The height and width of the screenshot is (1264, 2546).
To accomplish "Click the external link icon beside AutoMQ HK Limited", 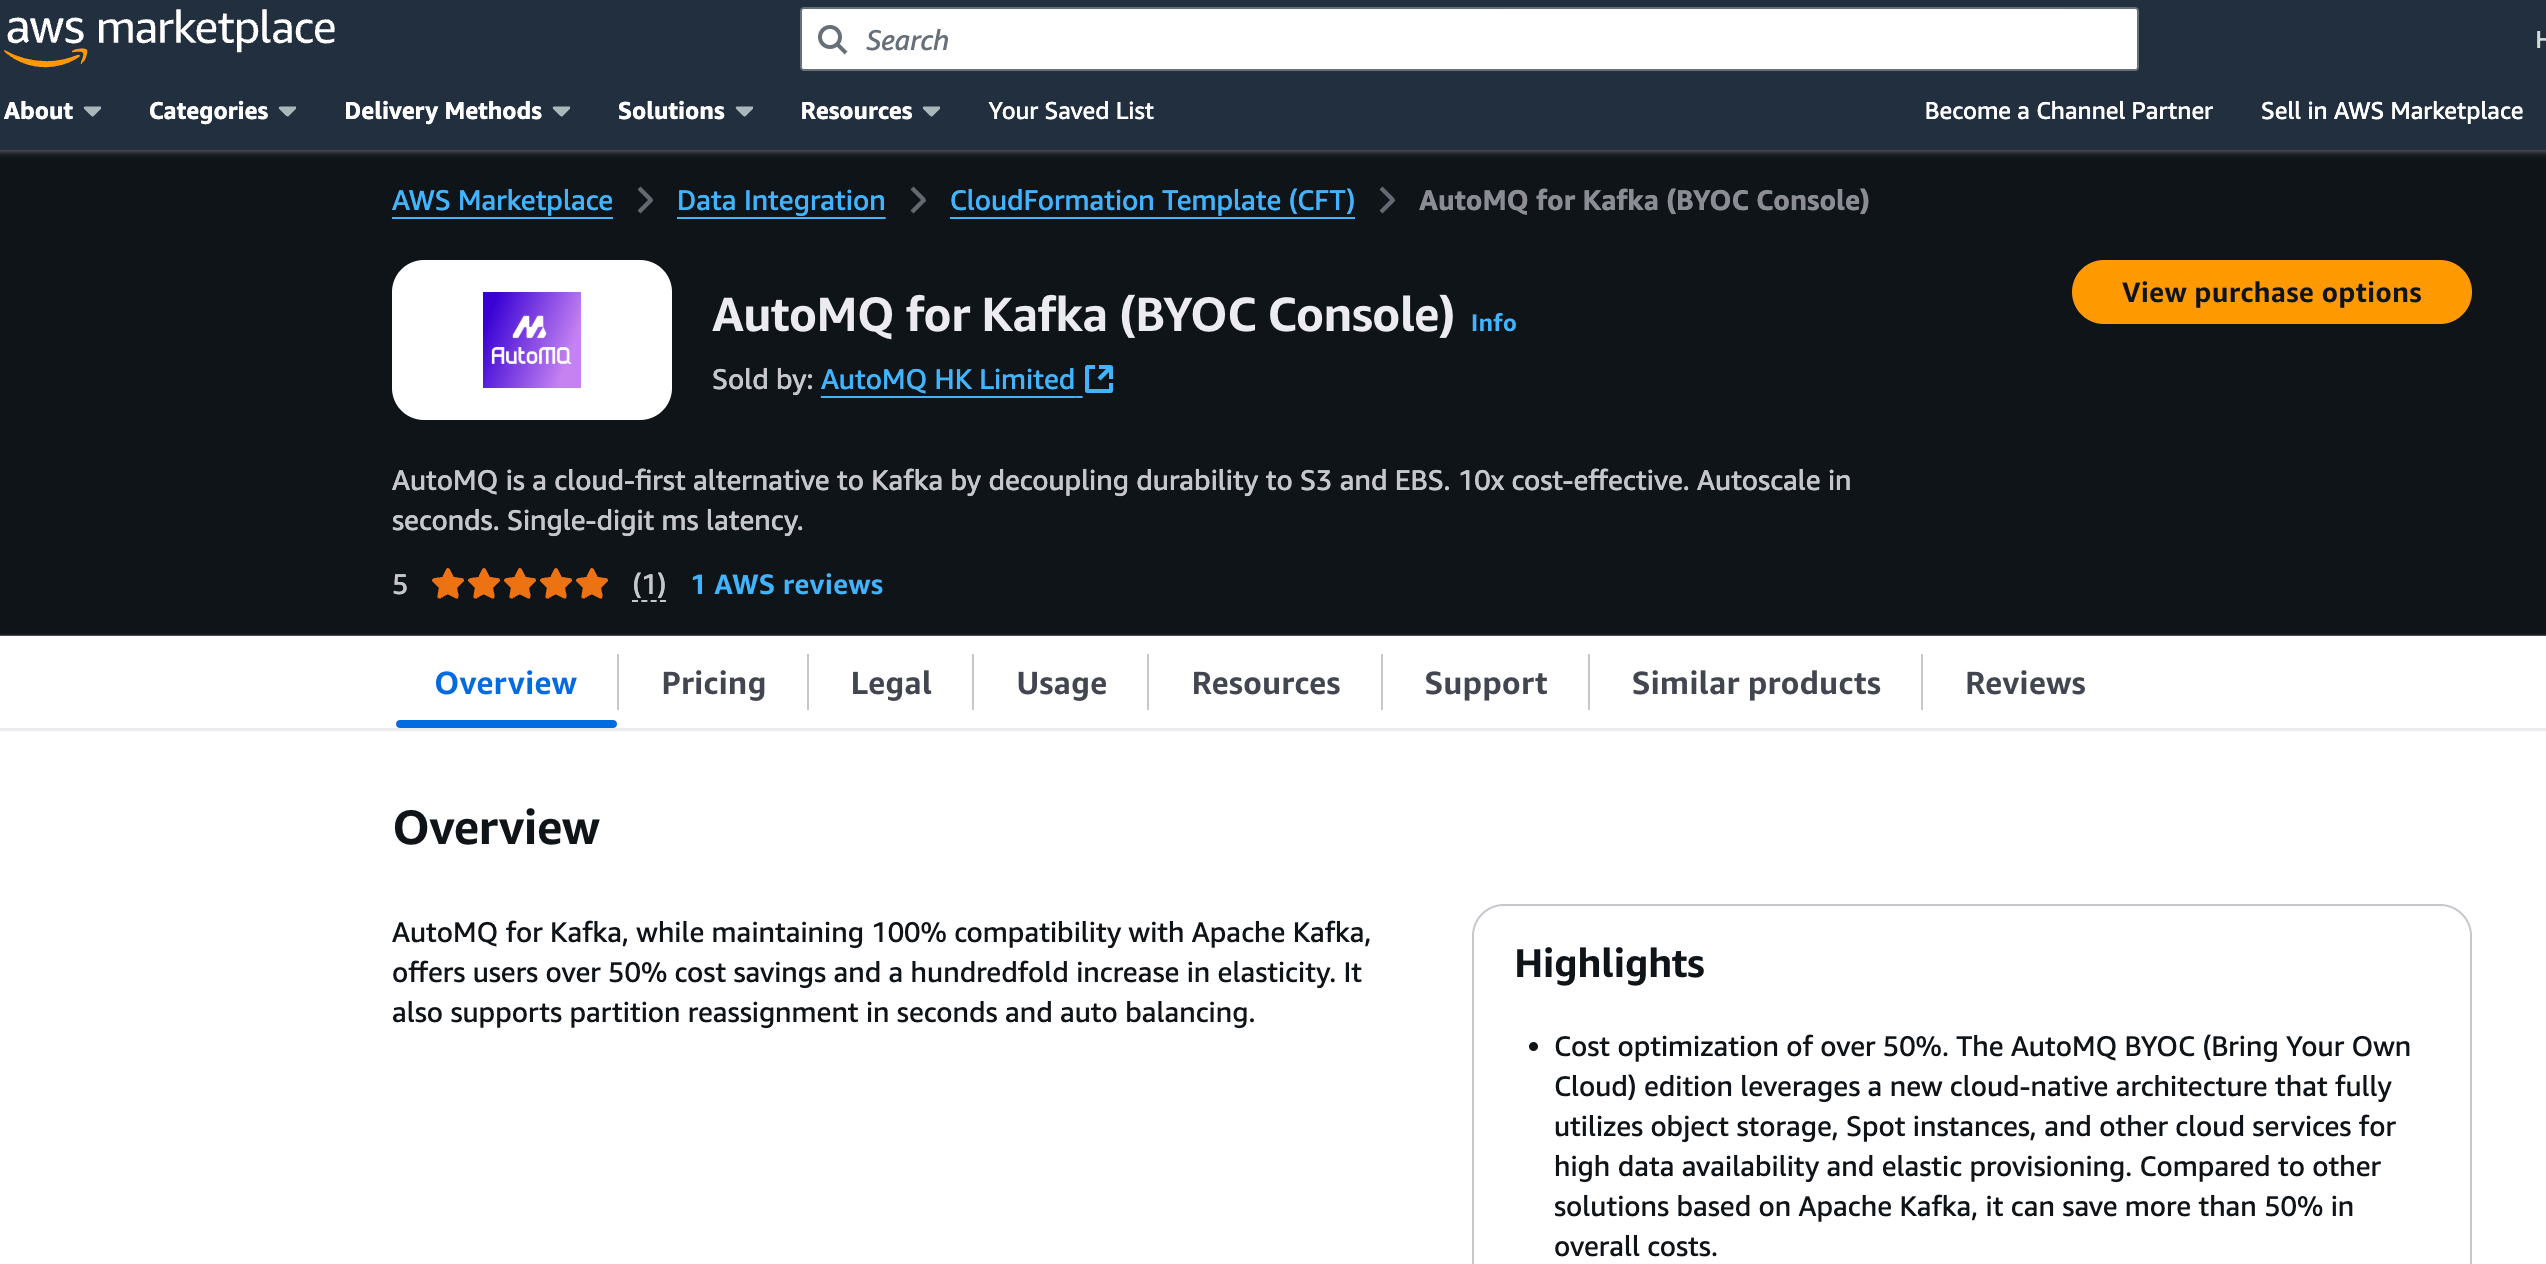I will [x=1099, y=379].
